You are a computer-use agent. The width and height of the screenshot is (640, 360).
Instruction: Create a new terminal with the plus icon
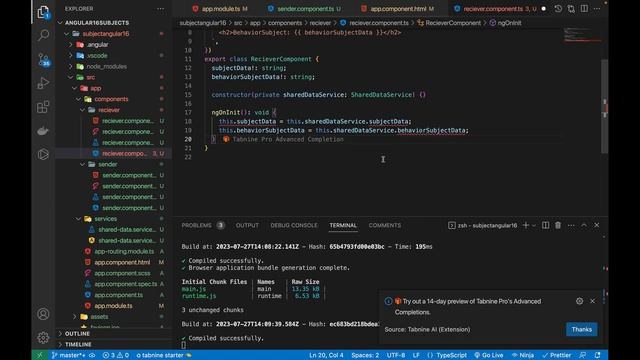[526, 225]
